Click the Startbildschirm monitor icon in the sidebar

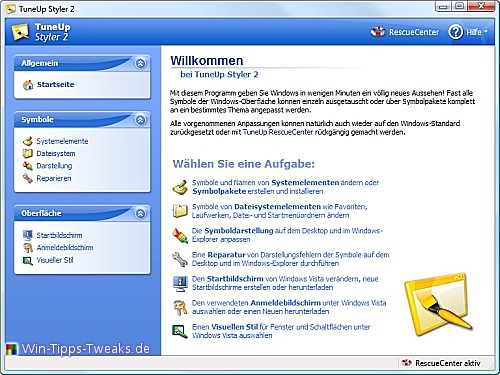(28, 235)
